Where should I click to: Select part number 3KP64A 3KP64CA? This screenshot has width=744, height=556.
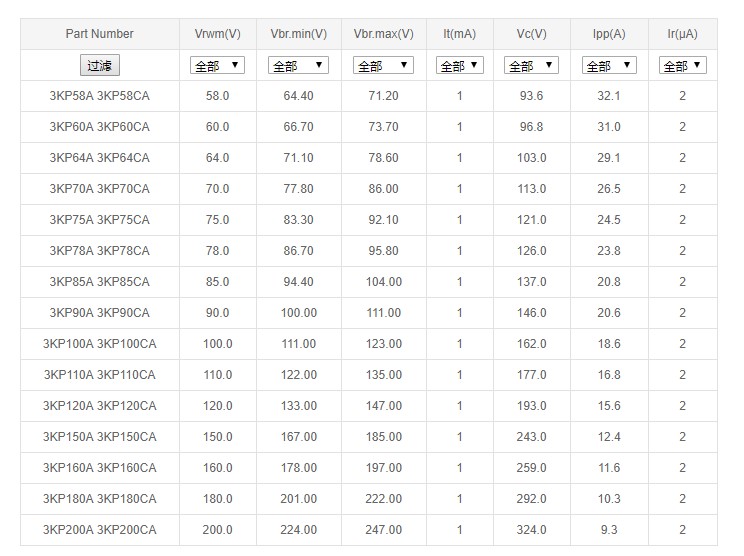(99, 158)
